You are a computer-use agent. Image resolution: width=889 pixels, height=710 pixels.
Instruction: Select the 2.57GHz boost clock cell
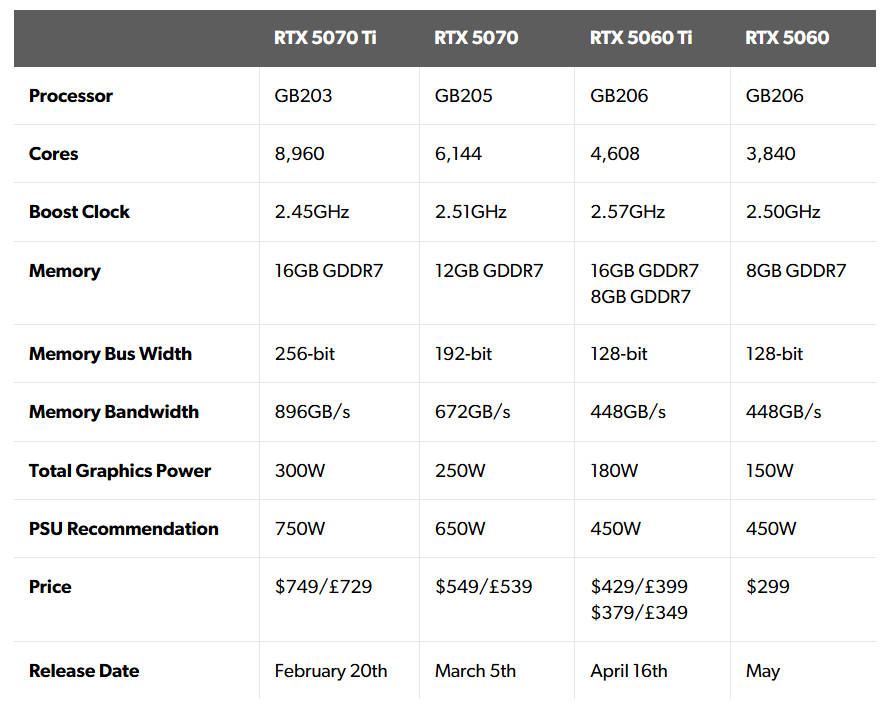click(x=628, y=212)
